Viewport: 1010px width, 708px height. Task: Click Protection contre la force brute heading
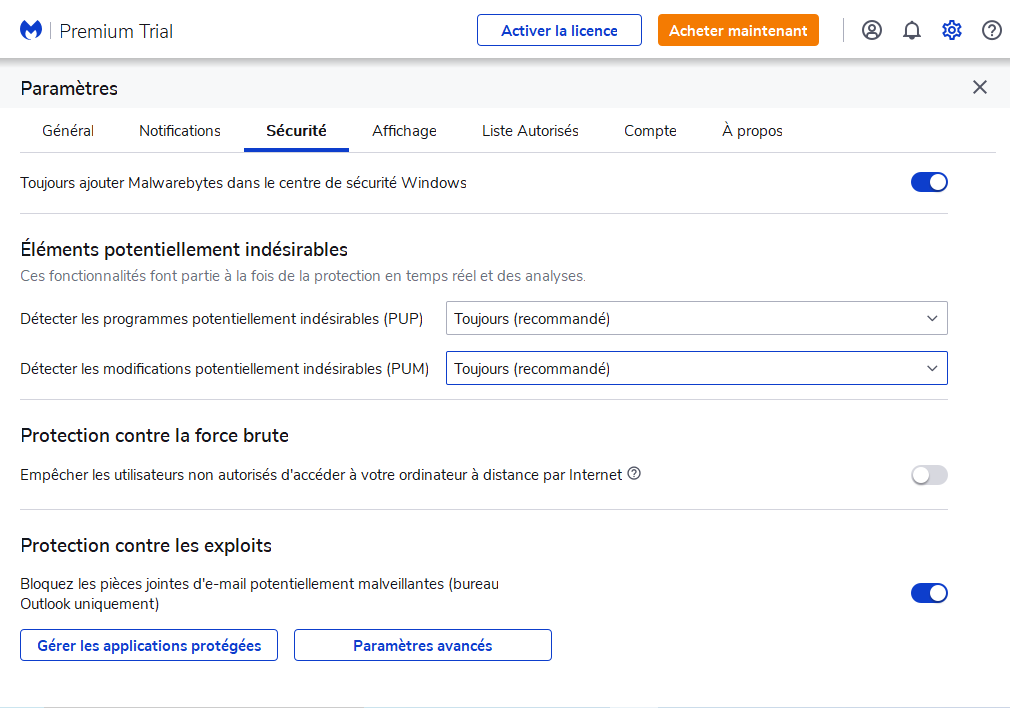coord(155,435)
